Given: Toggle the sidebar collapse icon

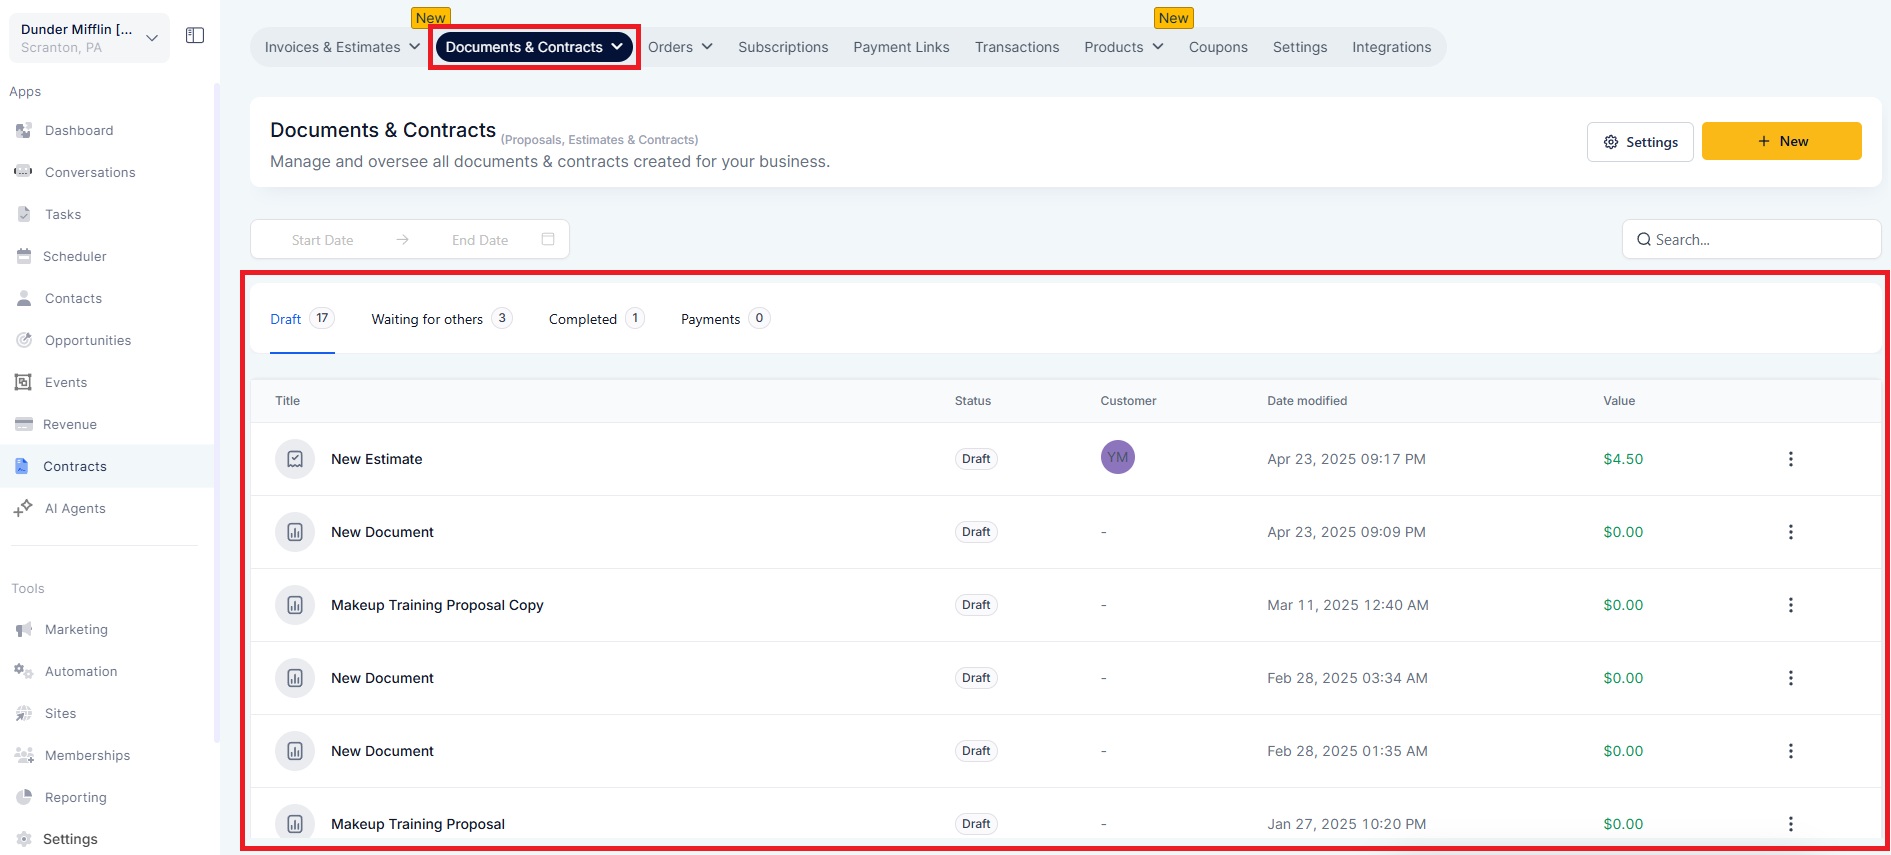Looking at the screenshot, I should click(195, 36).
